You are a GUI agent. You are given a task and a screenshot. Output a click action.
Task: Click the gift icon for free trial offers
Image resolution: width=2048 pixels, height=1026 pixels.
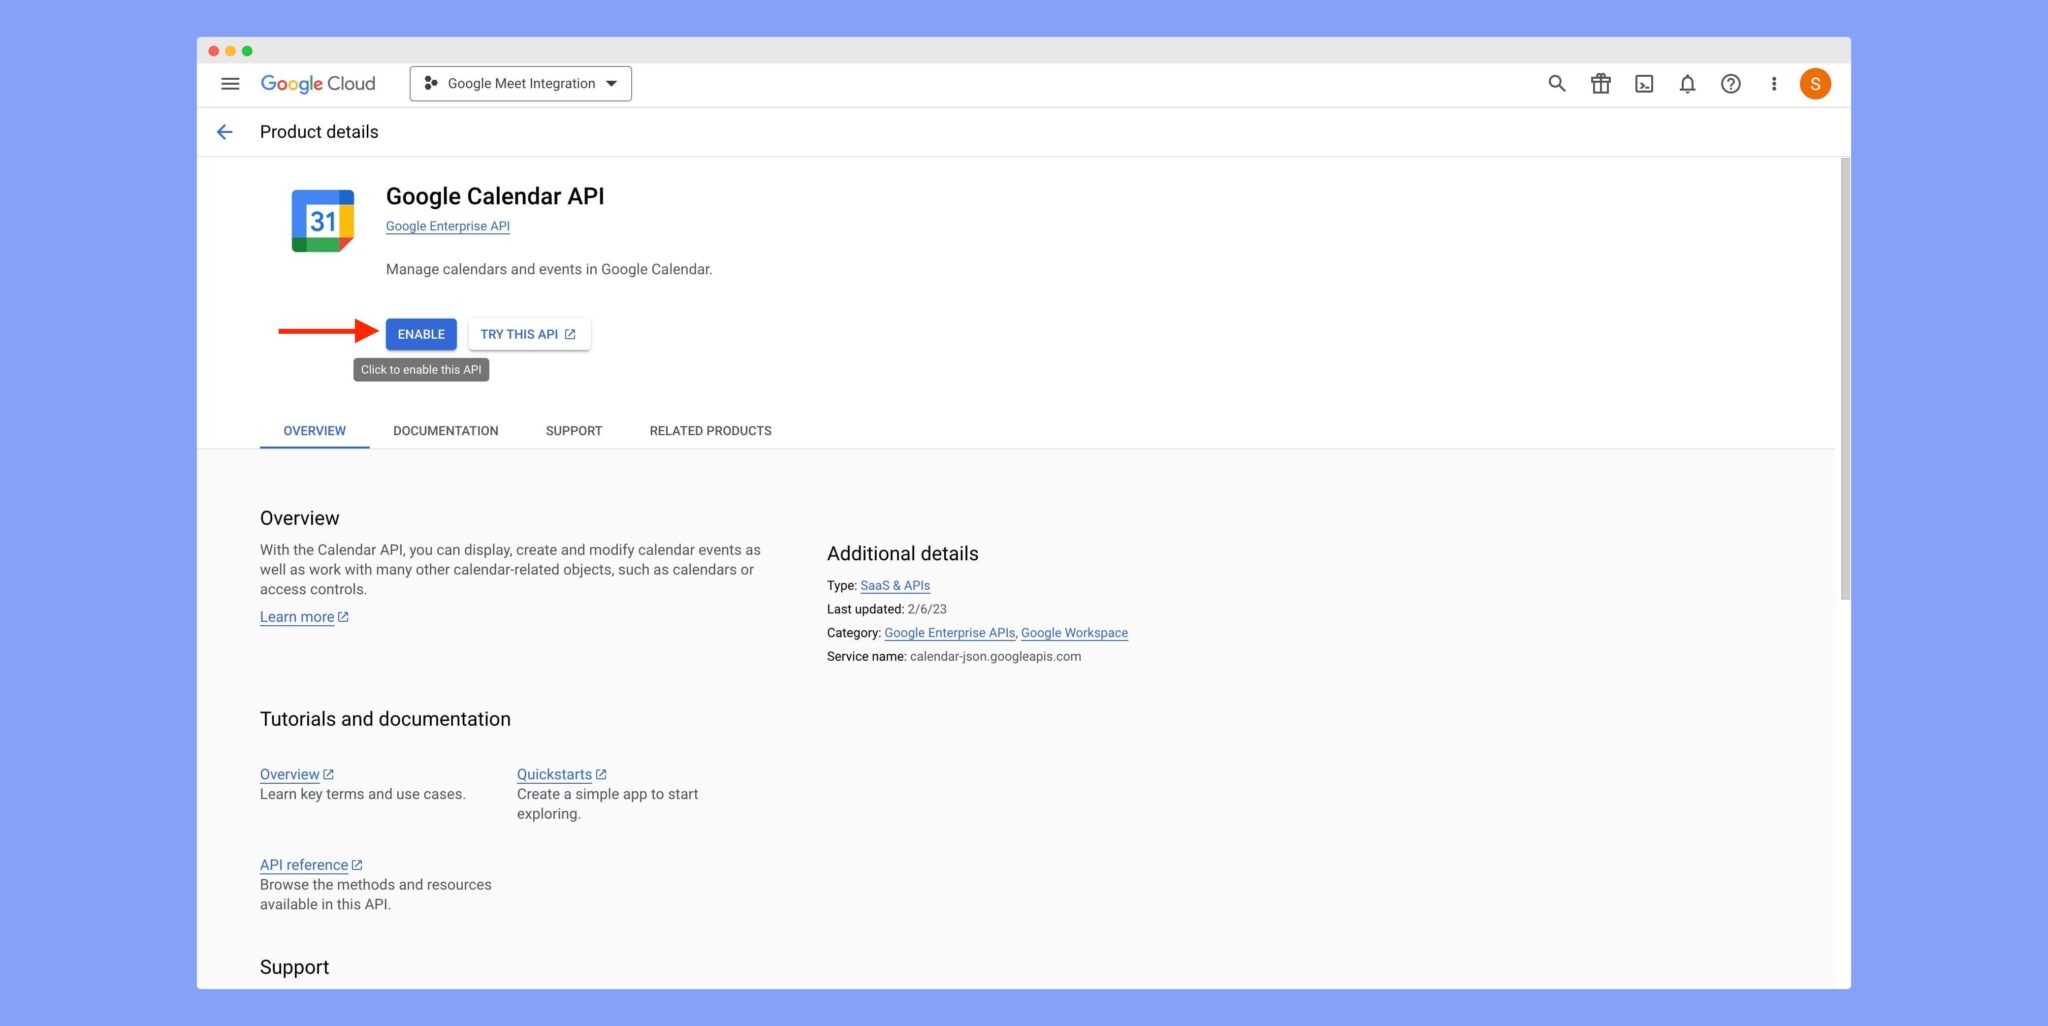click(1600, 84)
